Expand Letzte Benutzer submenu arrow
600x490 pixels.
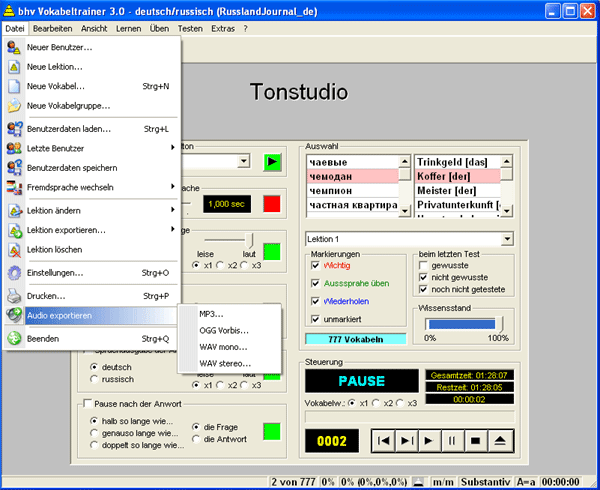pyautogui.click(x=173, y=148)
